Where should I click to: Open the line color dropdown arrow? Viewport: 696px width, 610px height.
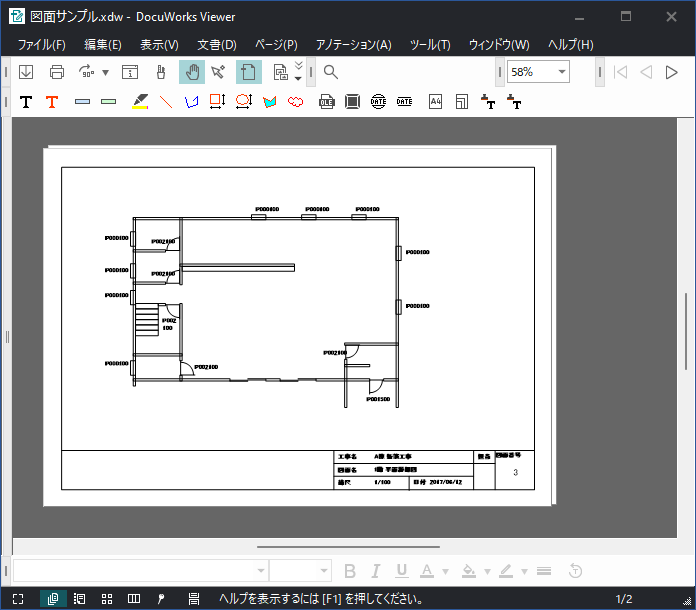[524, 572]
